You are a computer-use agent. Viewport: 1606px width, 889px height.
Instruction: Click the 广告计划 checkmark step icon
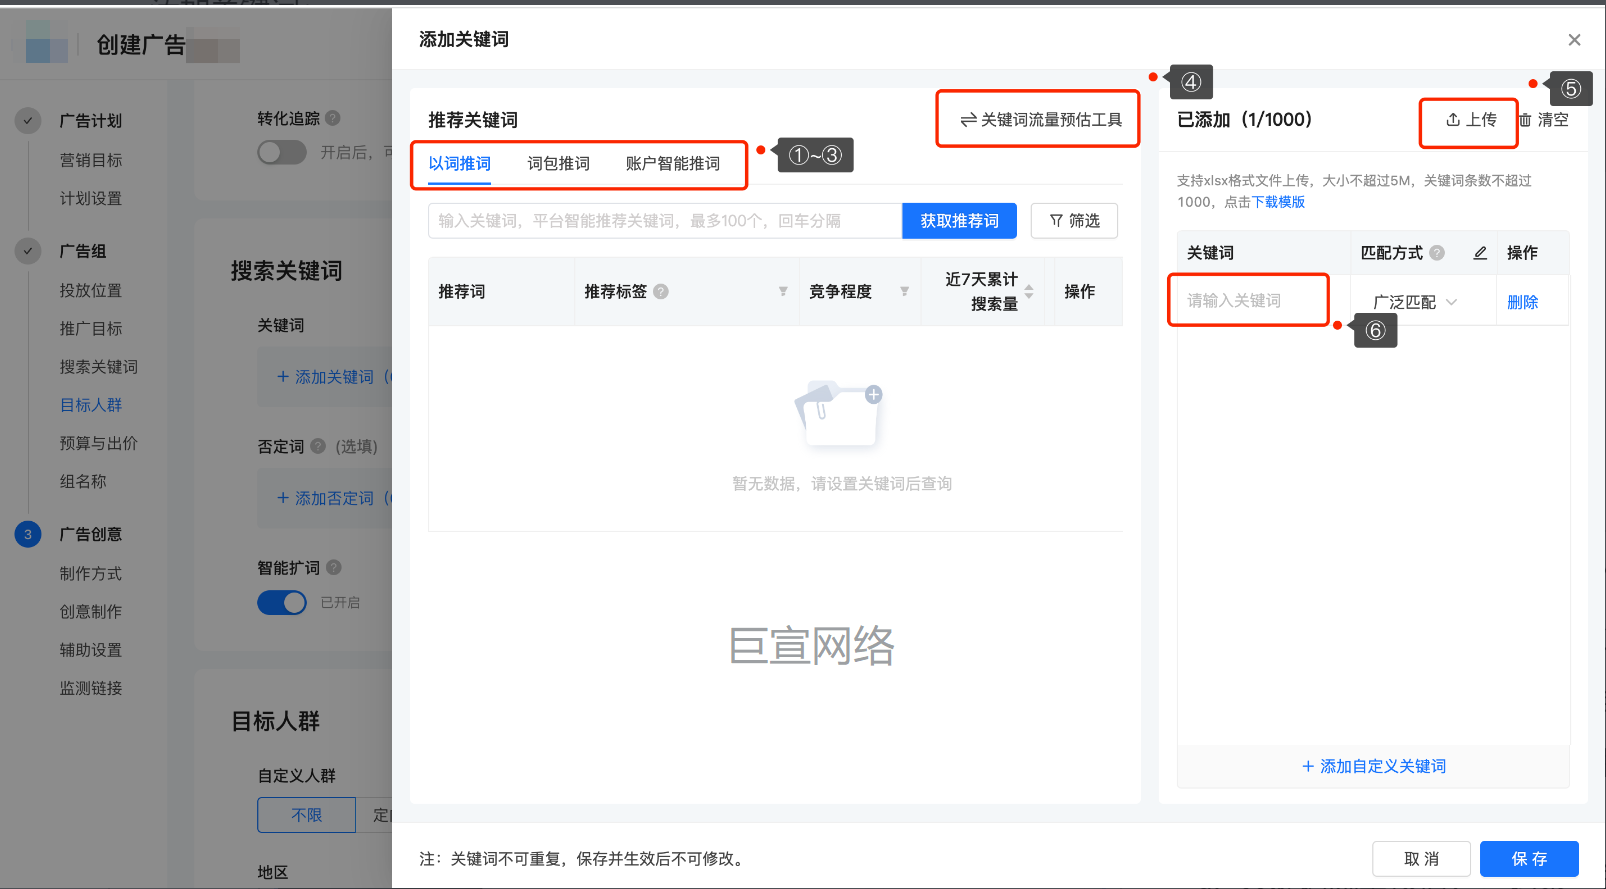28,120
